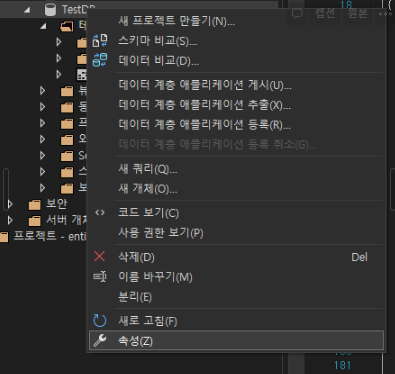Viewport: 395px width, 374px height.
Task: Select 데이터 계층 애플리케이션 등록(R)...
Action: click(237, 125)
